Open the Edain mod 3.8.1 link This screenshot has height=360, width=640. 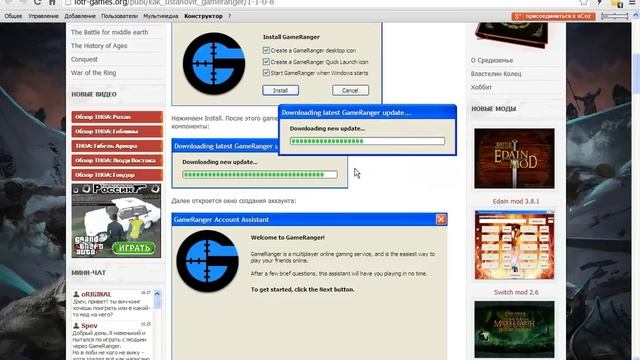point(516,201)
